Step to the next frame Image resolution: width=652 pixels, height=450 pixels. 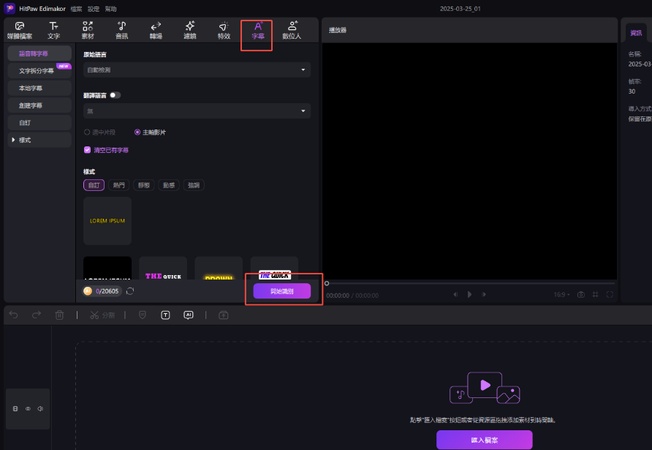pyautogui.click(x=484, y=294)
